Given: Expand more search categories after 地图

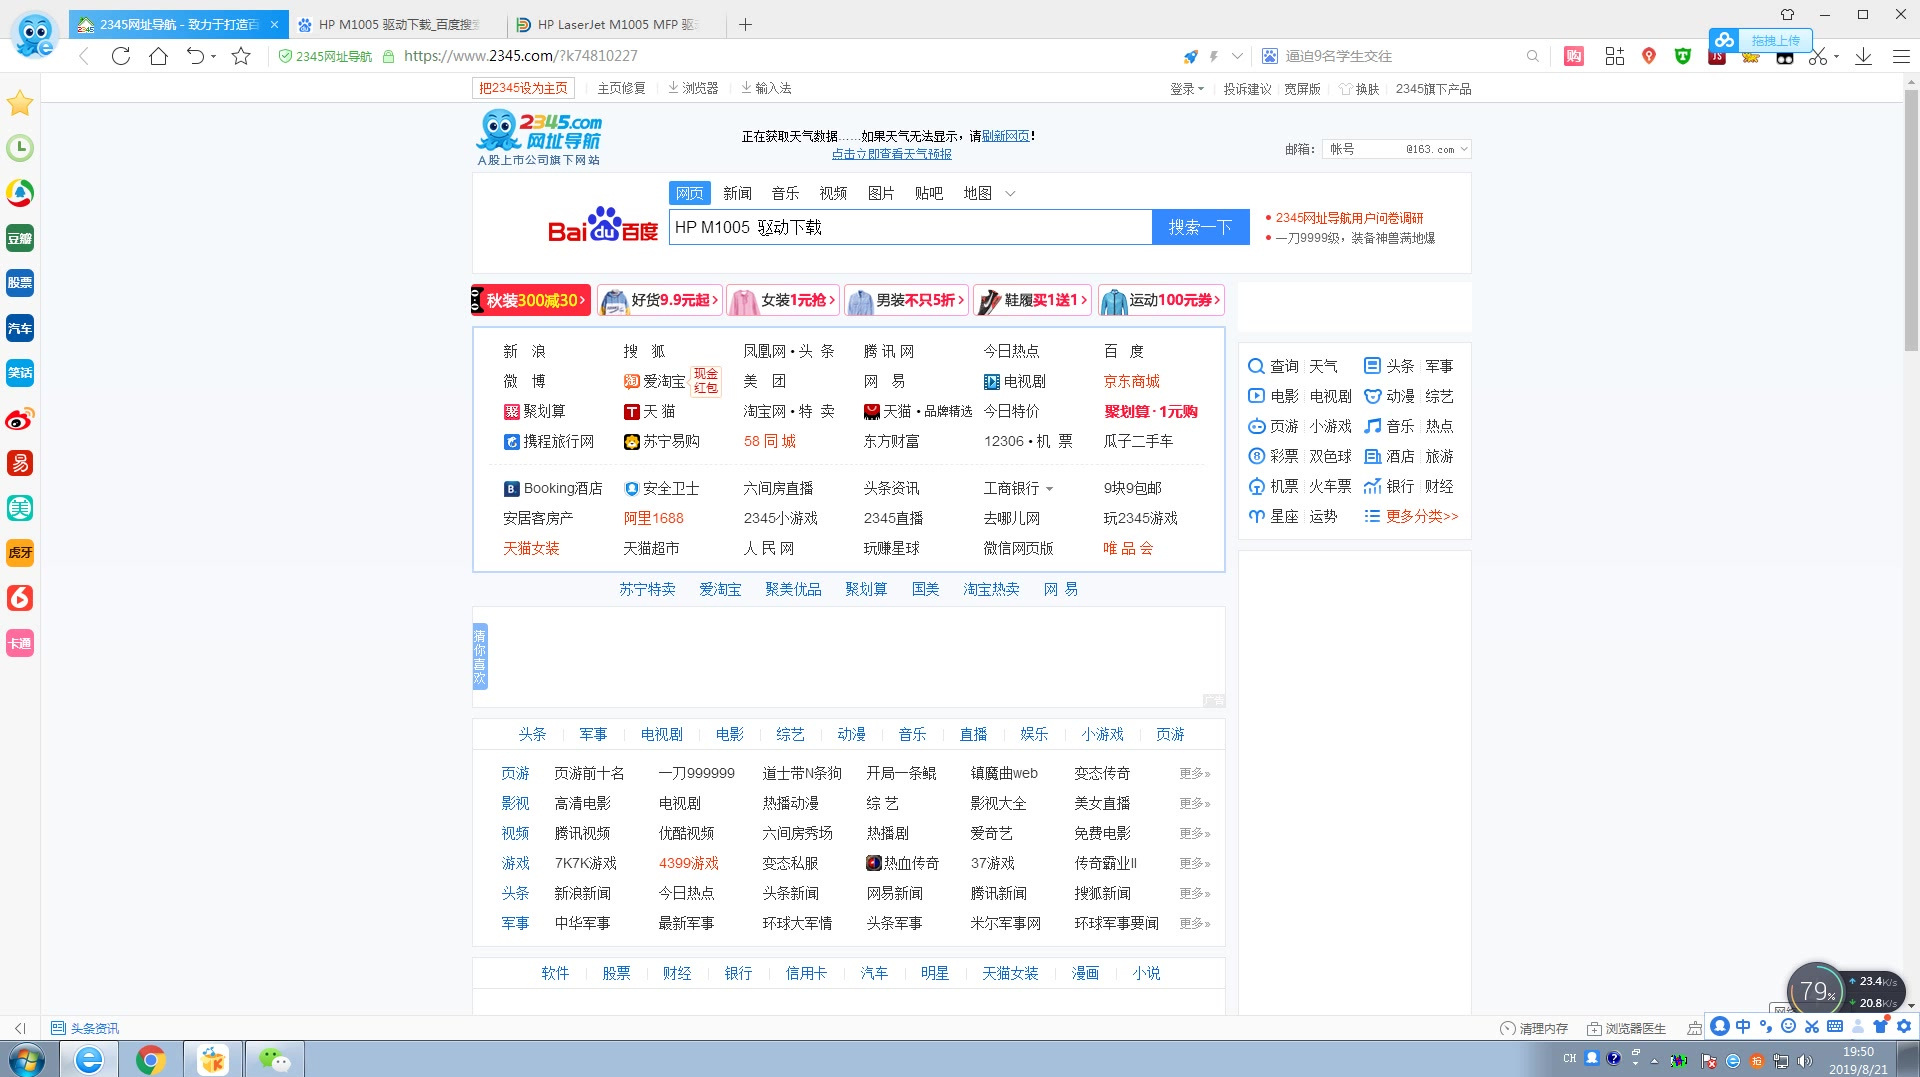Looking at the screenshot, I should pos(1010,193).
